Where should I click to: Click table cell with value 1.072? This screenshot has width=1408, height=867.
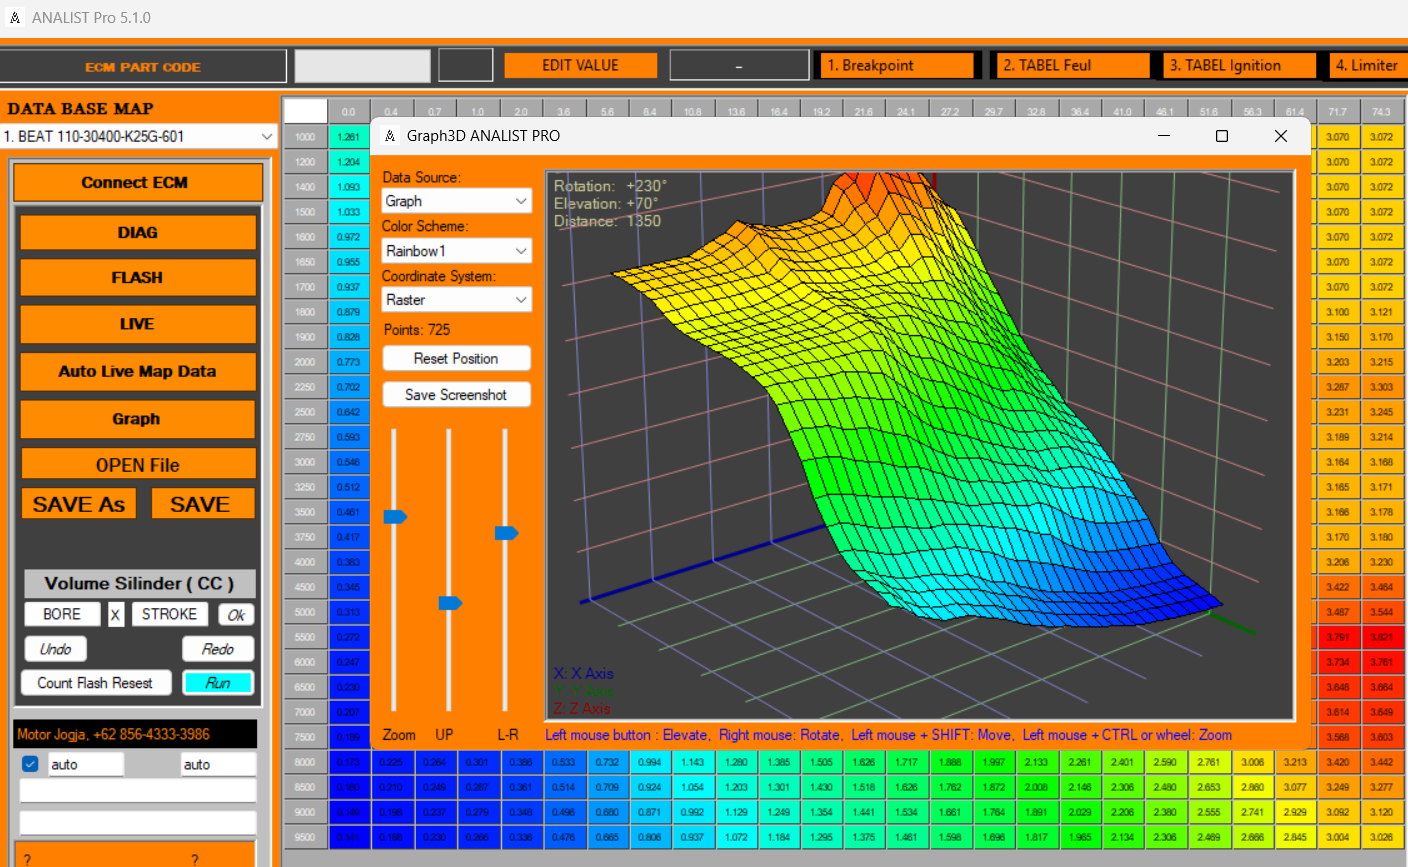(x=736, y=837)
